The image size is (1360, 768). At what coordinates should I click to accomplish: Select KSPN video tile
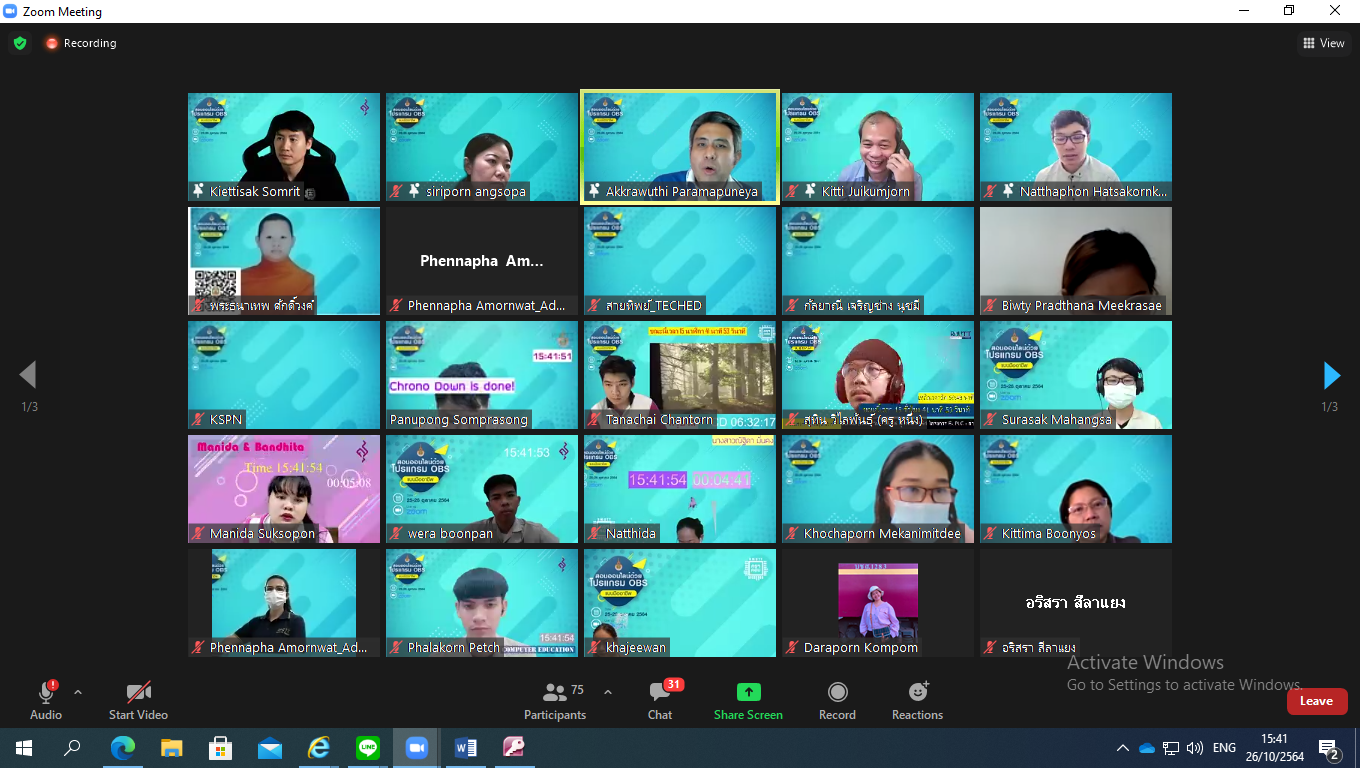coord(284,375)
